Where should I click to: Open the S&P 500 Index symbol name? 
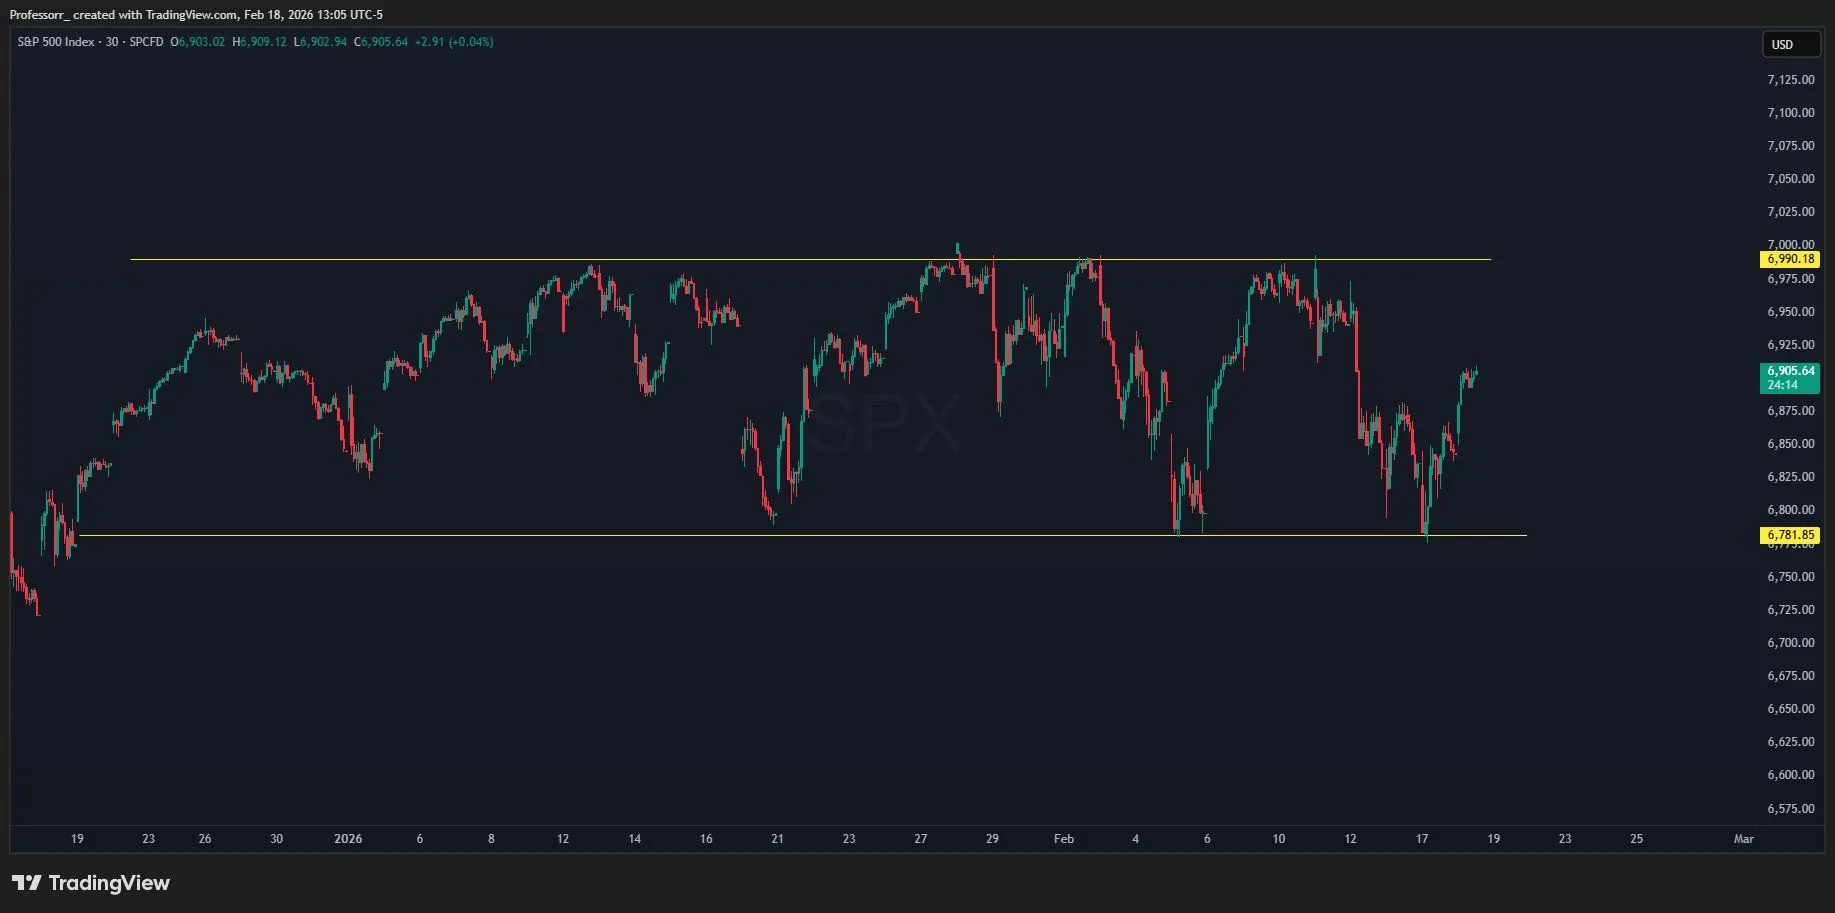56,43
